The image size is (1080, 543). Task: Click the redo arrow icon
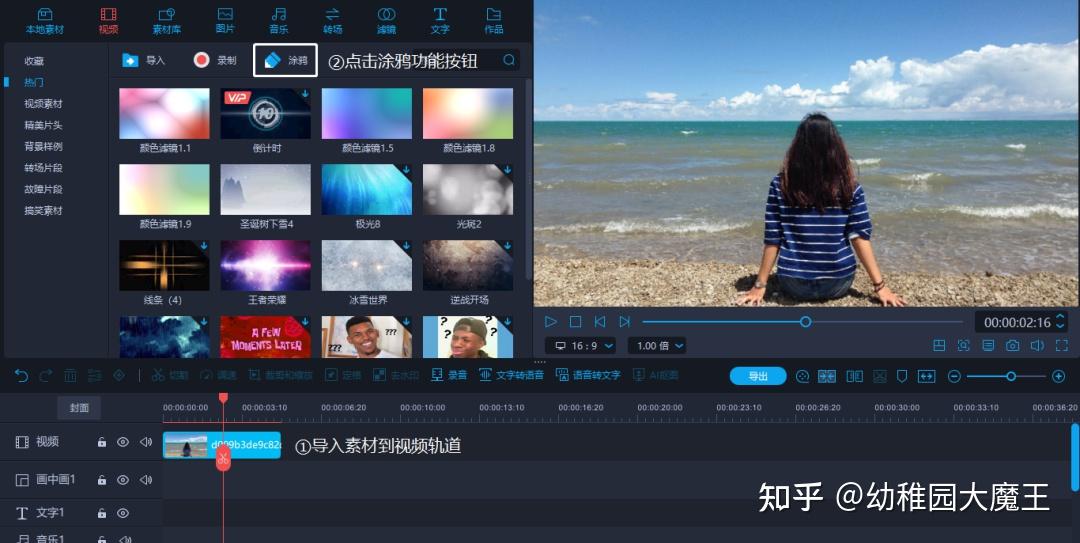coord(46,376)
